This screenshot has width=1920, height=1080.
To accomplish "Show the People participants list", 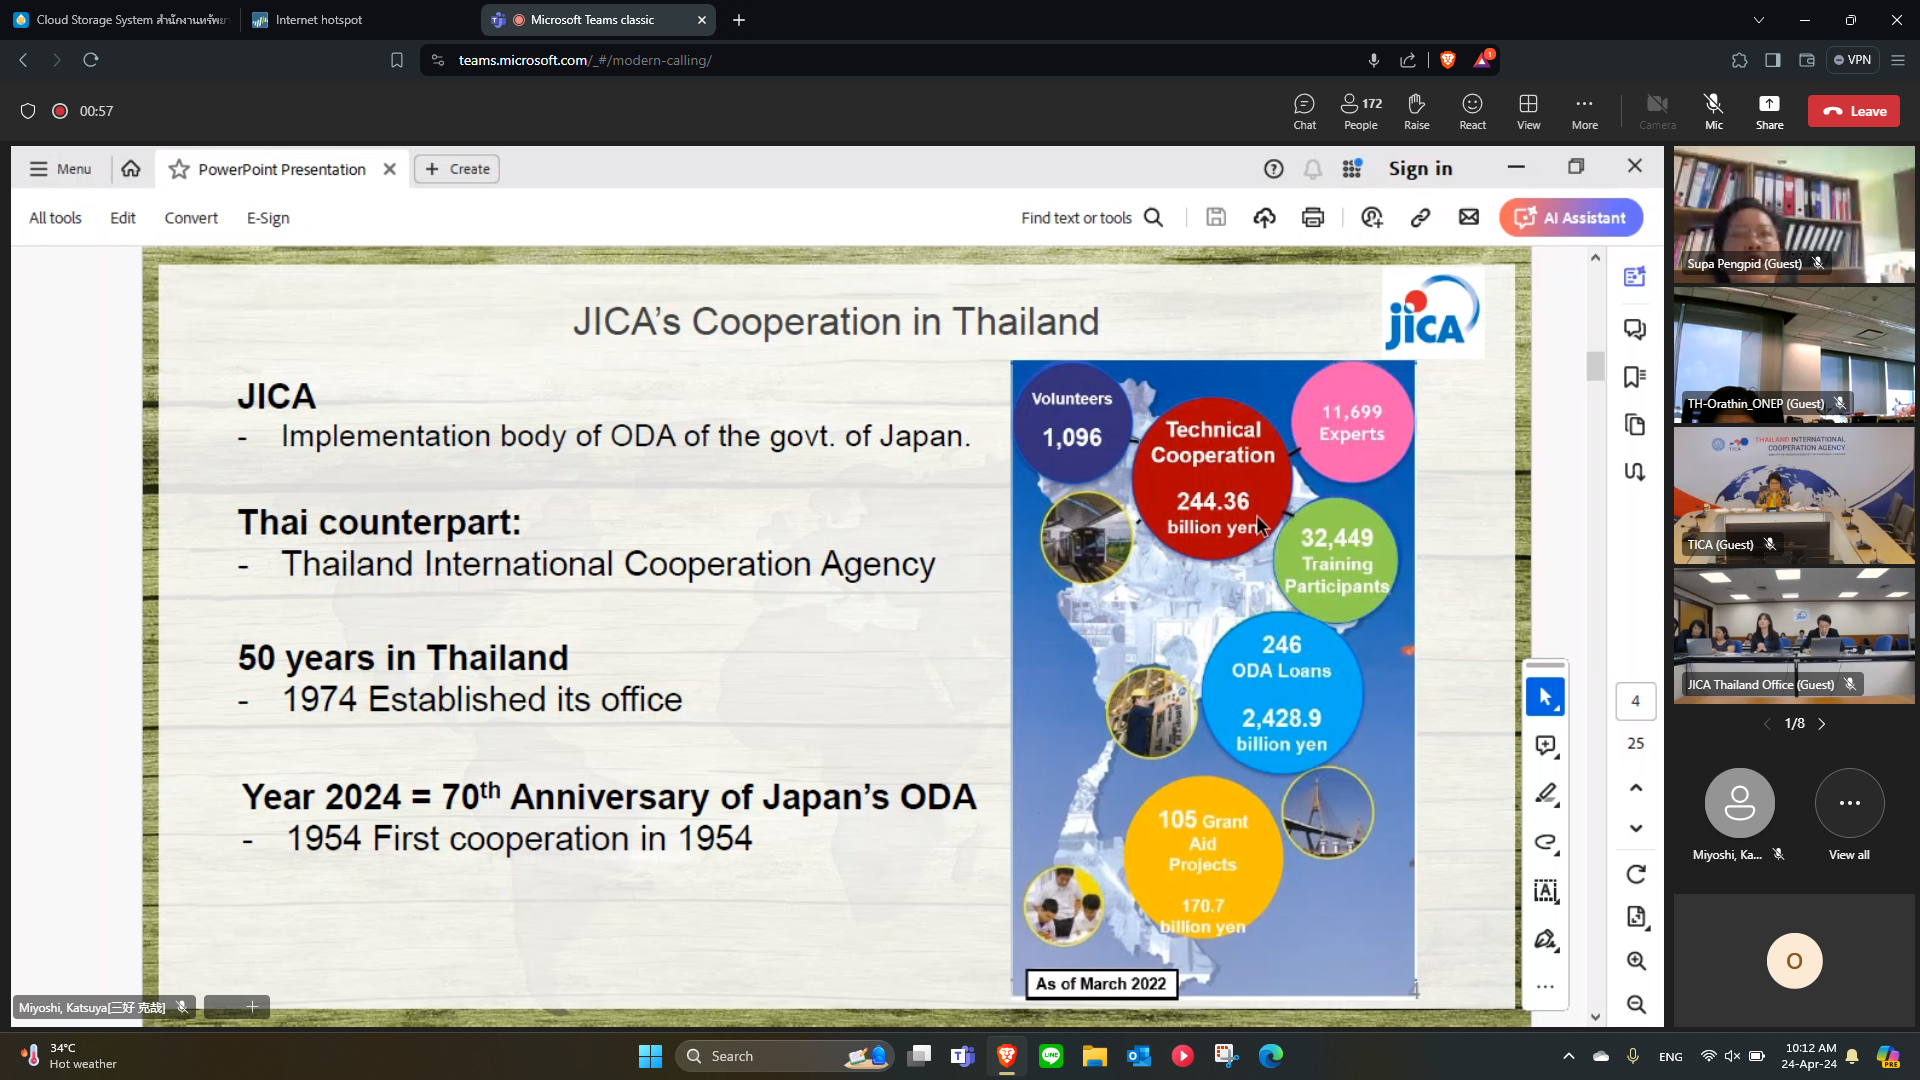I will pos(1360,111).
